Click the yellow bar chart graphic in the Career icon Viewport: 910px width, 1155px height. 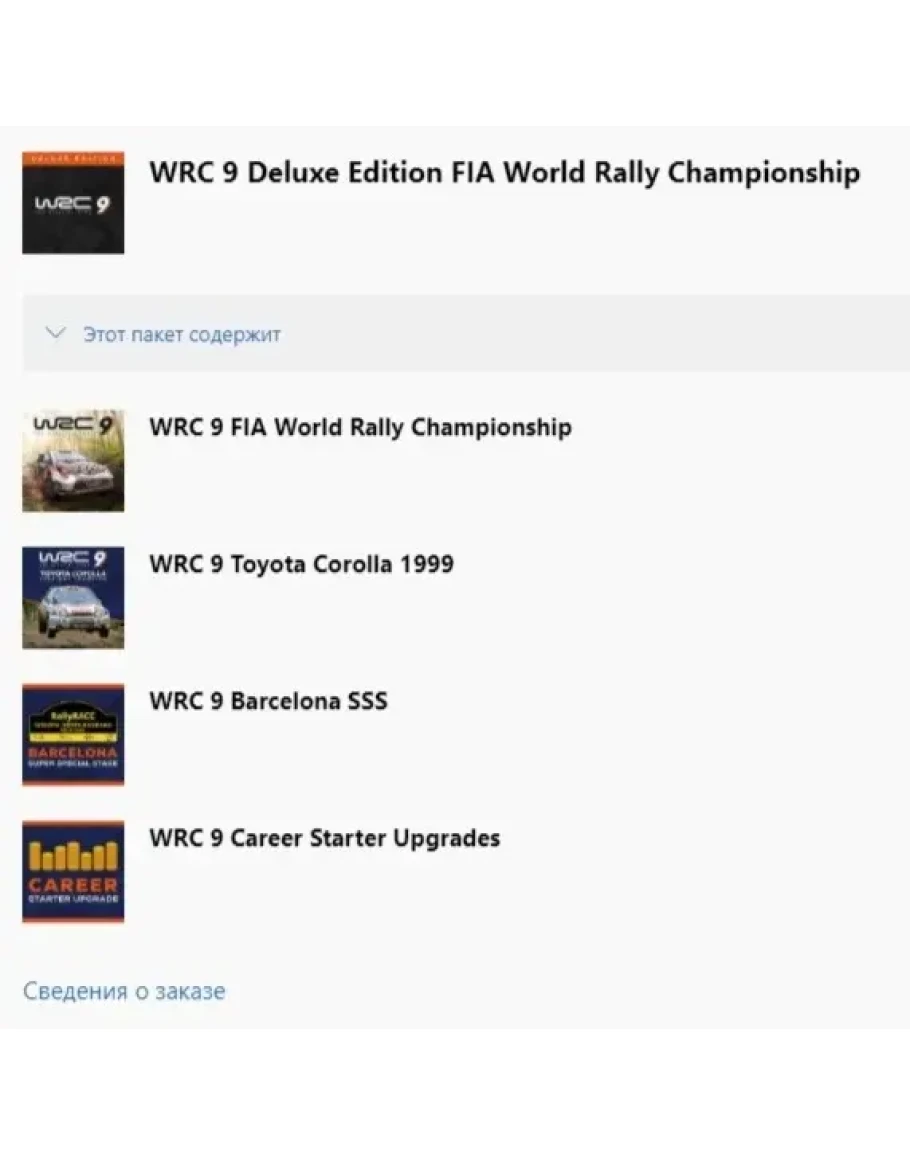(x=73, y=856)
